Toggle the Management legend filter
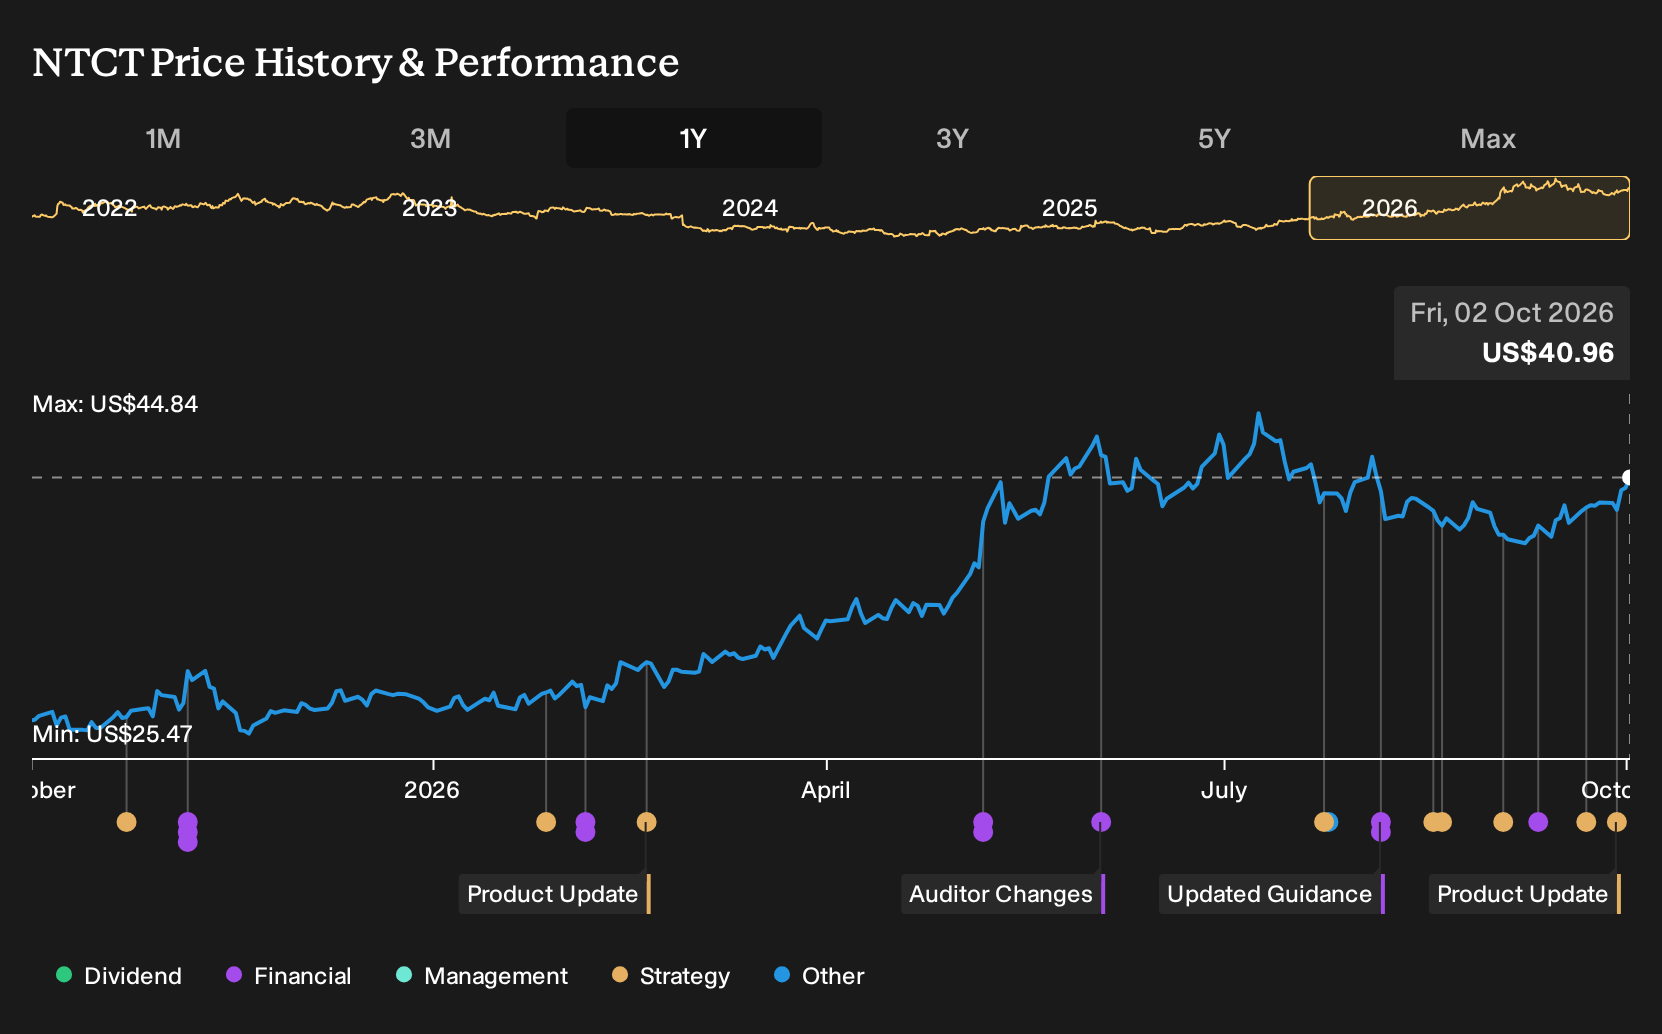The width and height of the screenshot is (1662, 1034). (482, 976)
